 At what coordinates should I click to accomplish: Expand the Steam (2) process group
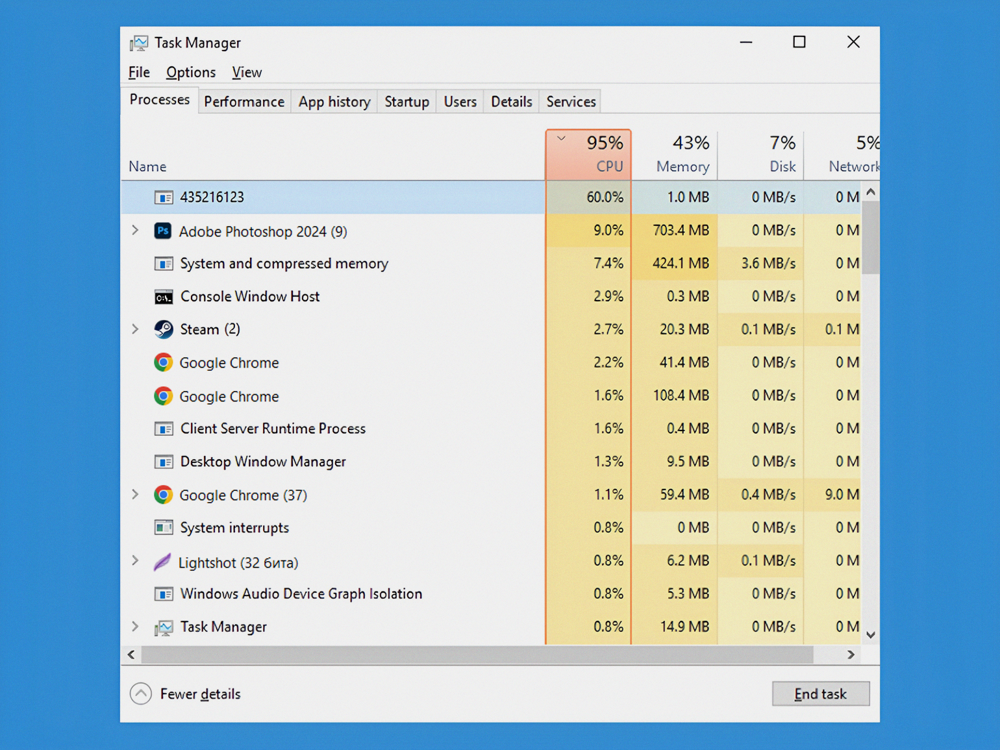pyautogui.click(x=135, y=329)
